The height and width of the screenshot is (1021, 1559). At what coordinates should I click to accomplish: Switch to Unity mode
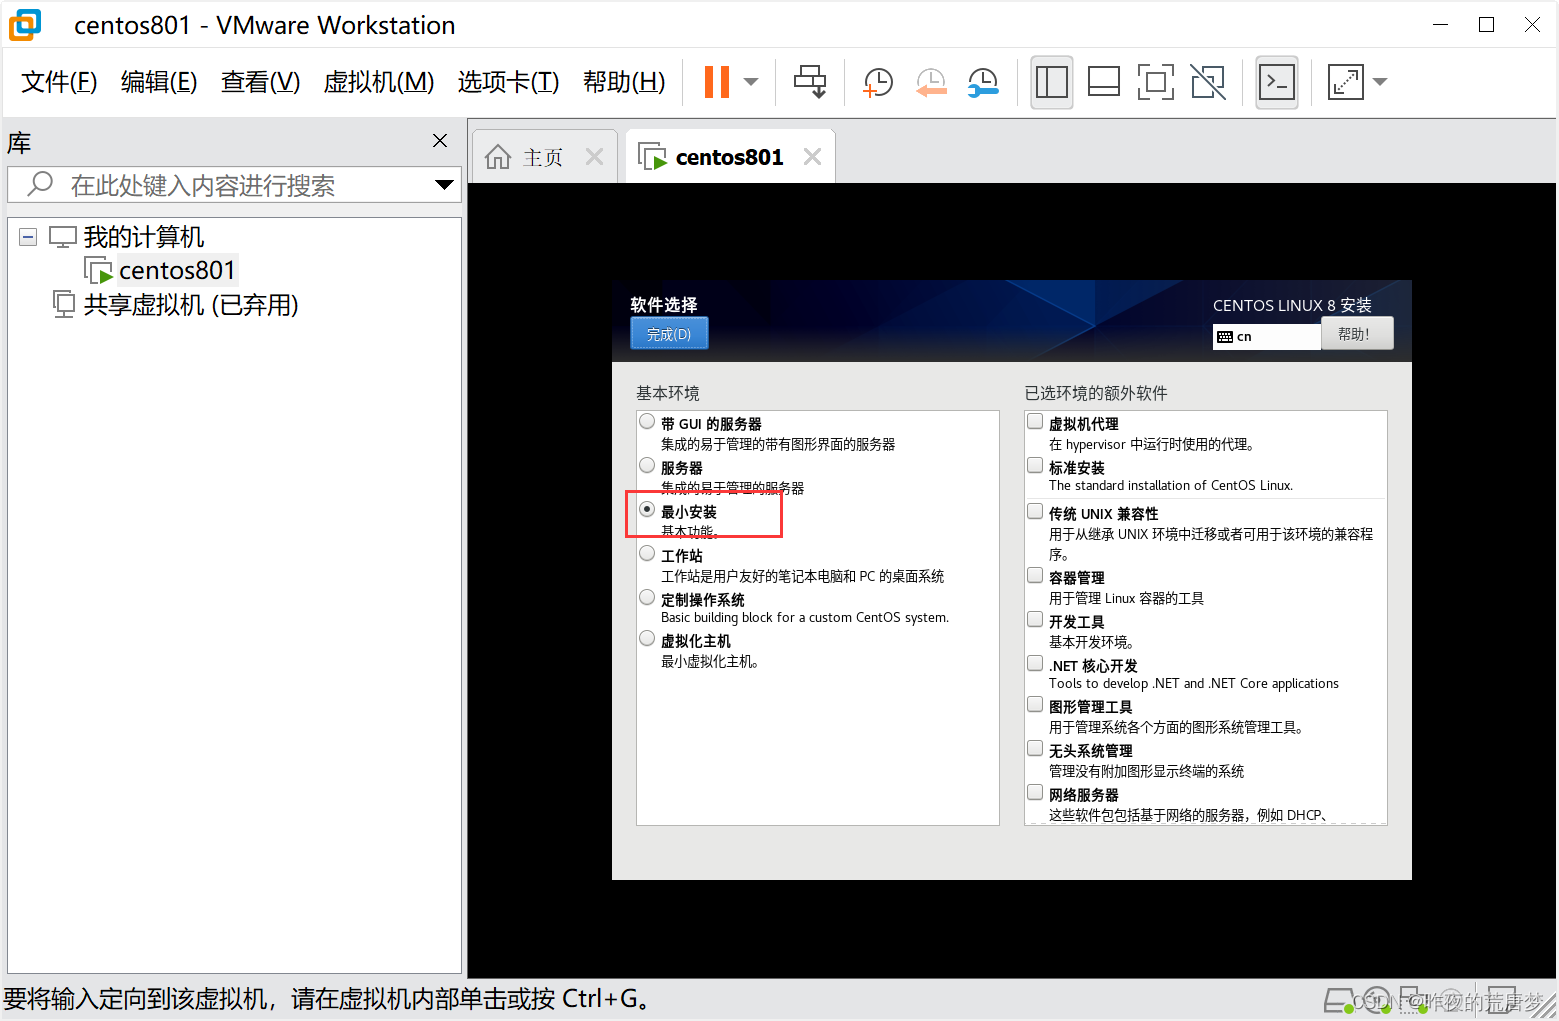click(x=1208, y=82)
